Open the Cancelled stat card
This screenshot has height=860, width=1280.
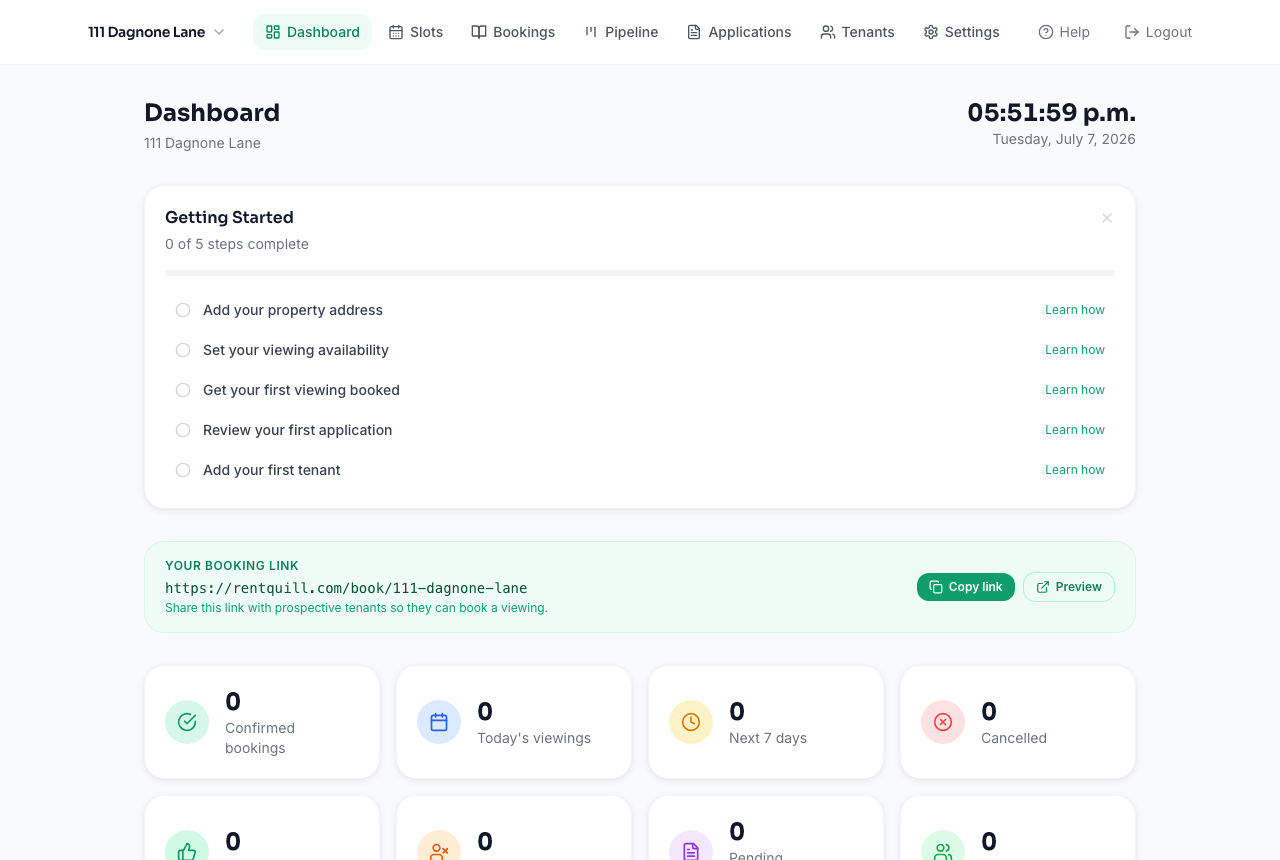[1018, 722]
